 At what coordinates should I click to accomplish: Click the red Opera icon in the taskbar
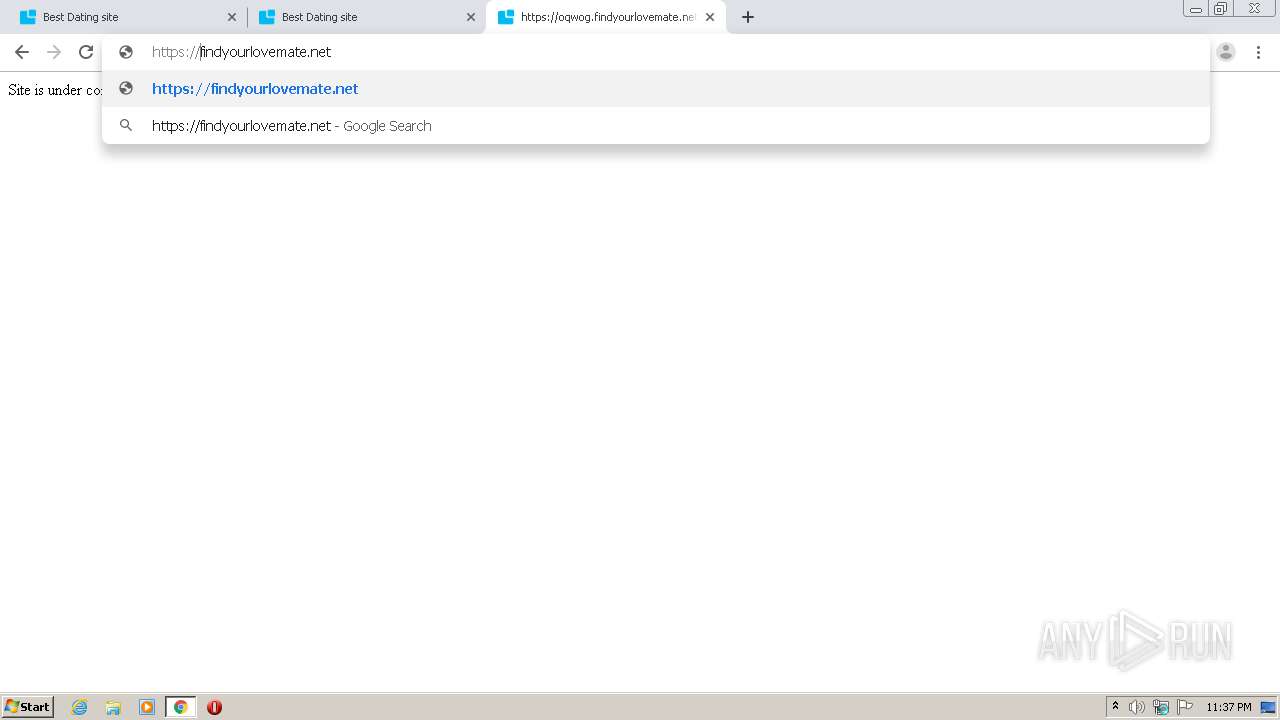point(214,707)
